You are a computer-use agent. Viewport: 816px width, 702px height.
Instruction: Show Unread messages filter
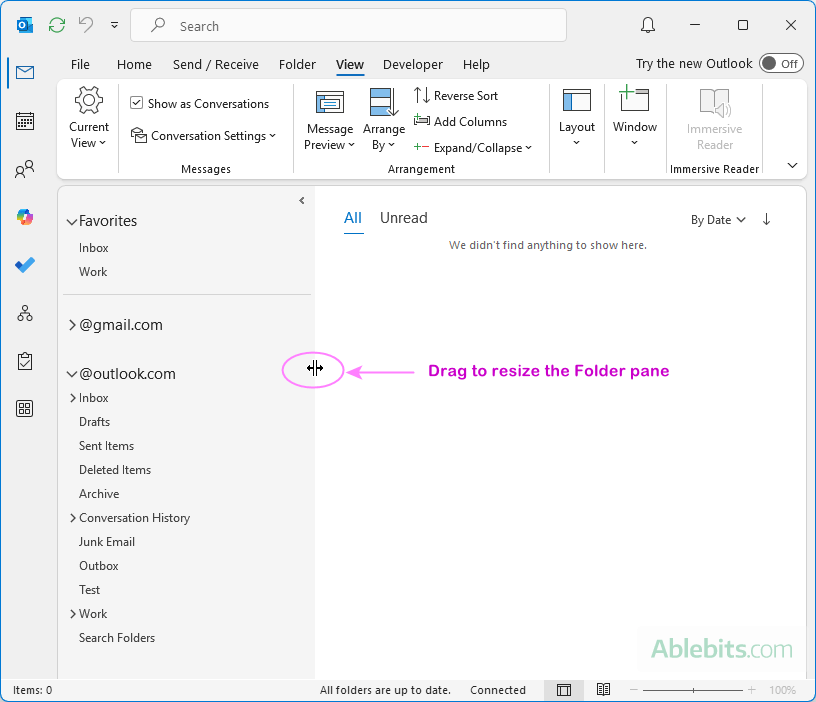[403, 218]
